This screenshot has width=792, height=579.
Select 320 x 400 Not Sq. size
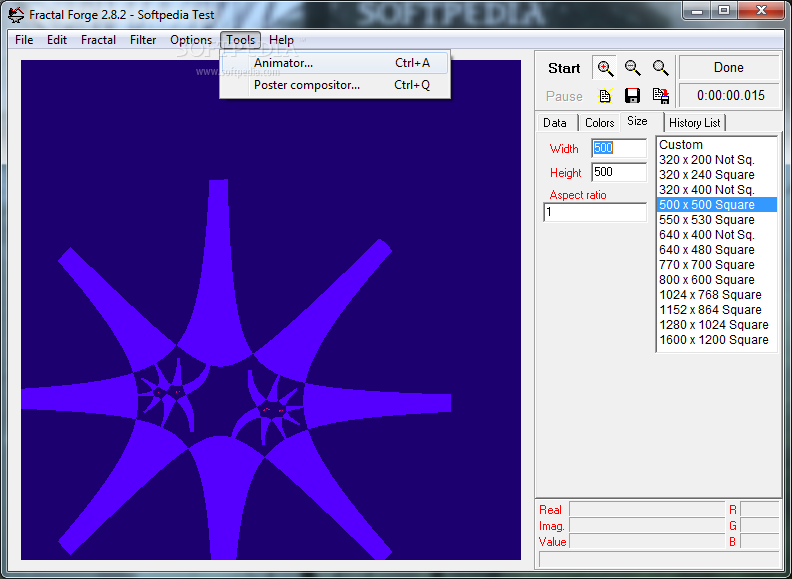click(x=716, y=190)
